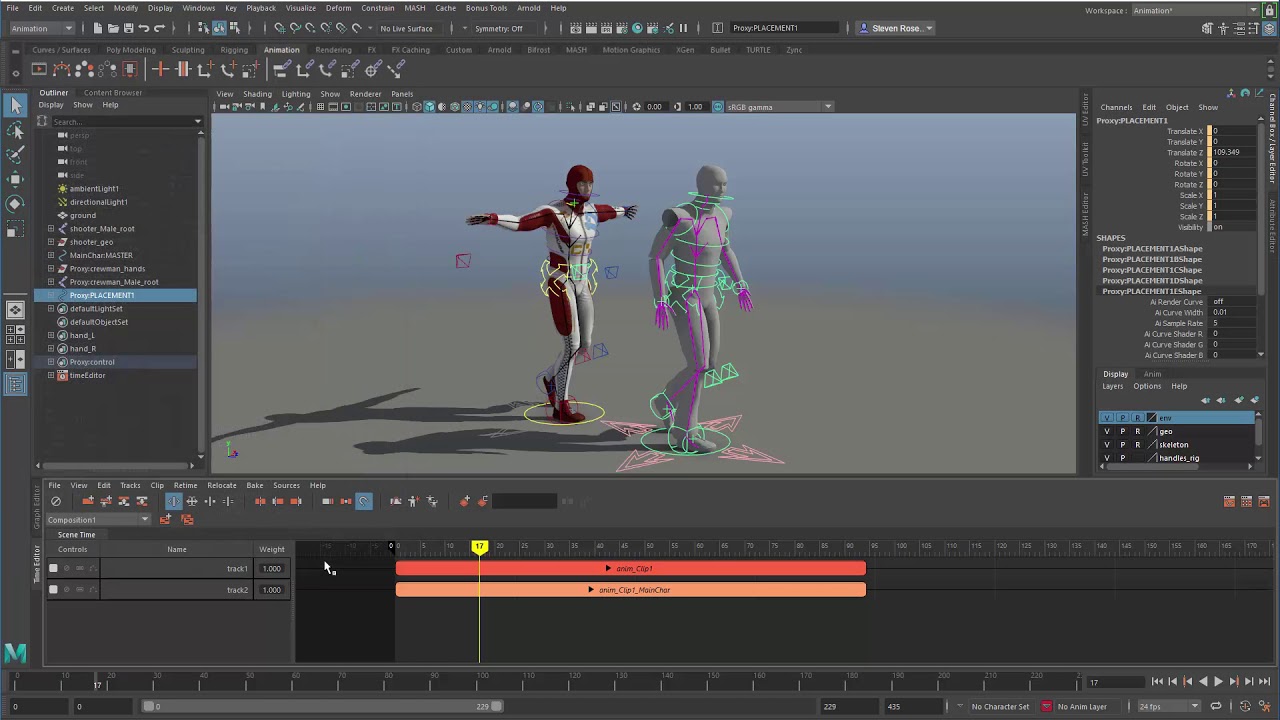This screenshot has width=1280, height=720.
Task: Toggle P playback on handles_rig layer
Action: (x=1122, y=458)
